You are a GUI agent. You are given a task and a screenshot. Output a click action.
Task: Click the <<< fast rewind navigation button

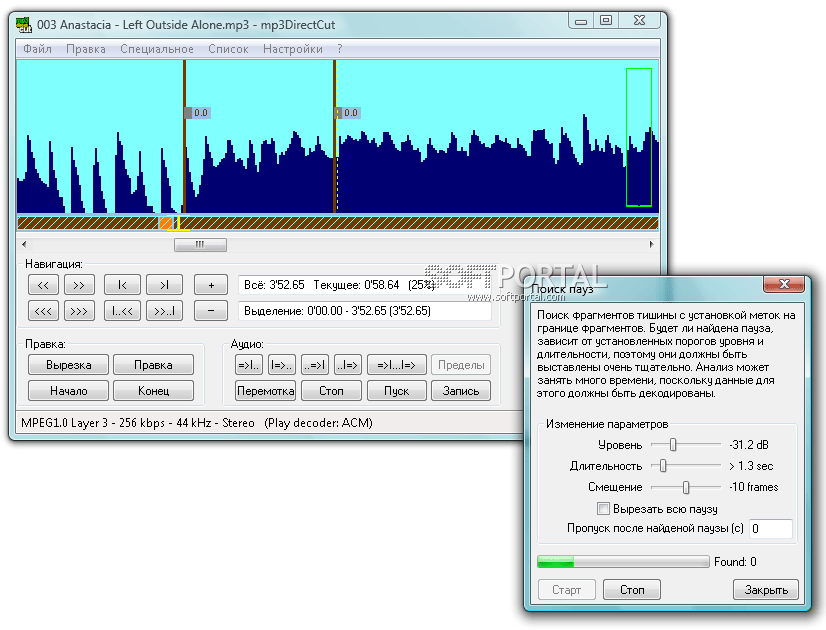point(43,311)
